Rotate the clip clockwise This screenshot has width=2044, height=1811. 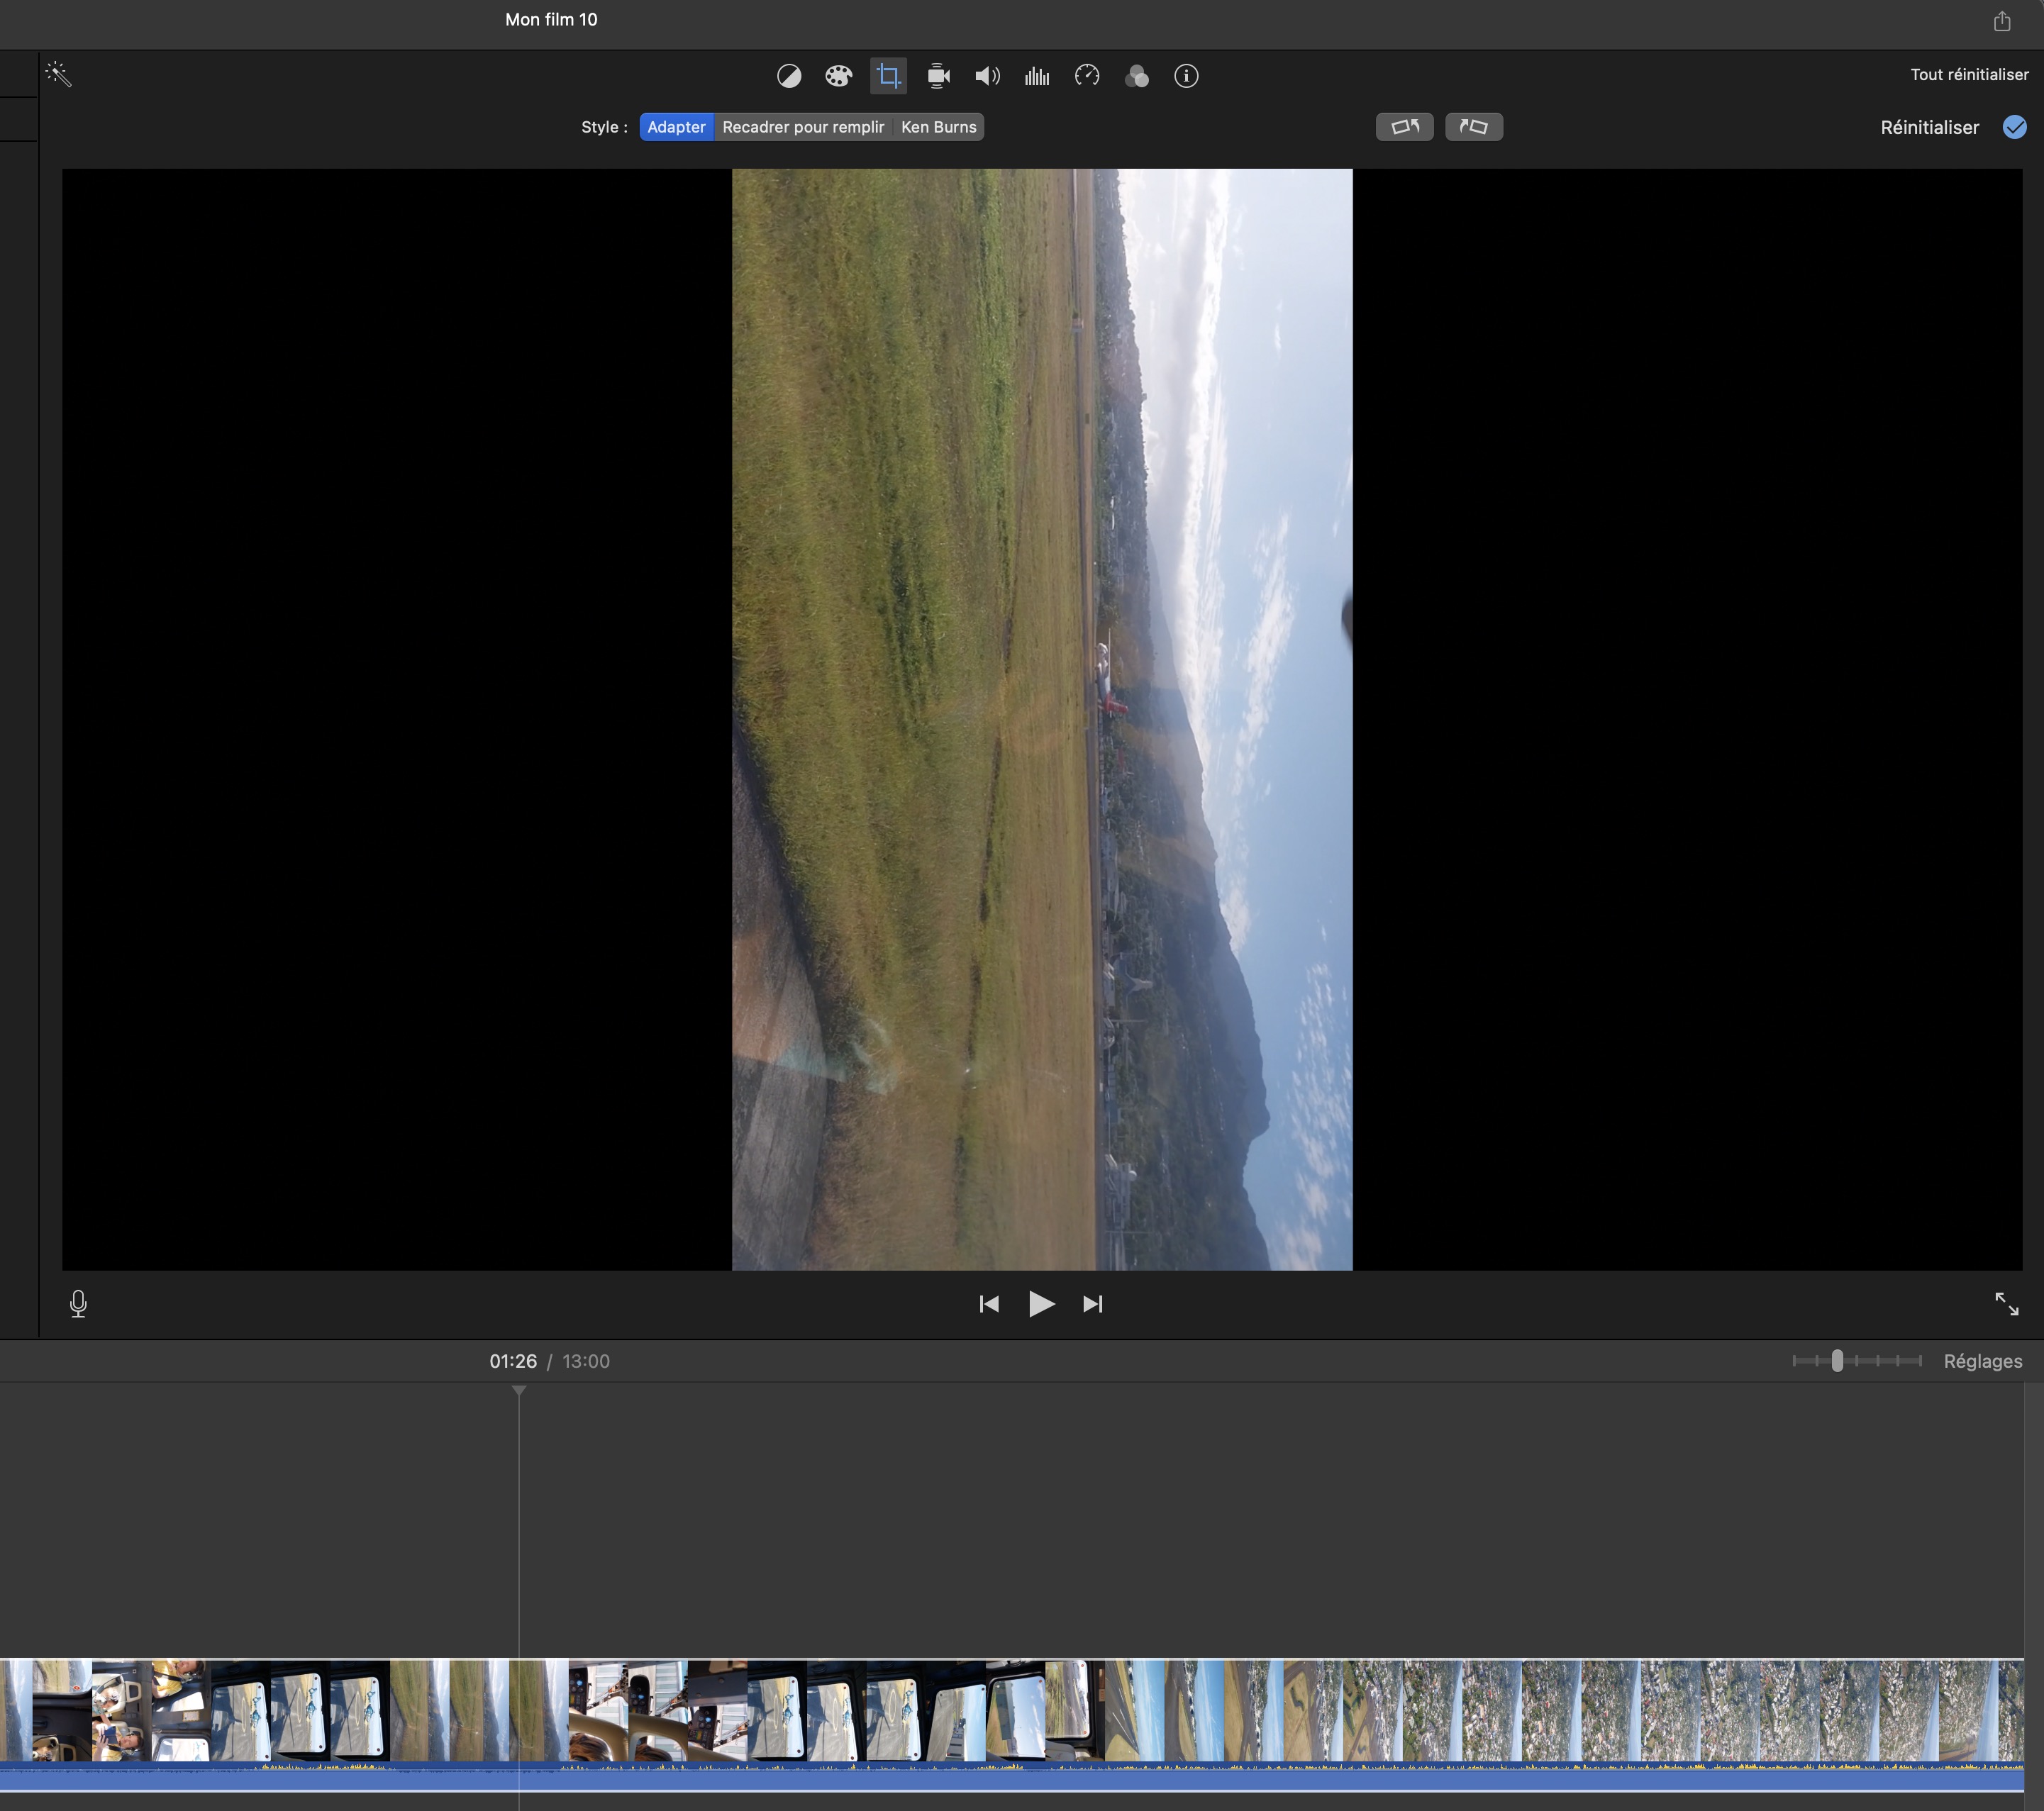pyautogui.click(x=1474, y=127)
